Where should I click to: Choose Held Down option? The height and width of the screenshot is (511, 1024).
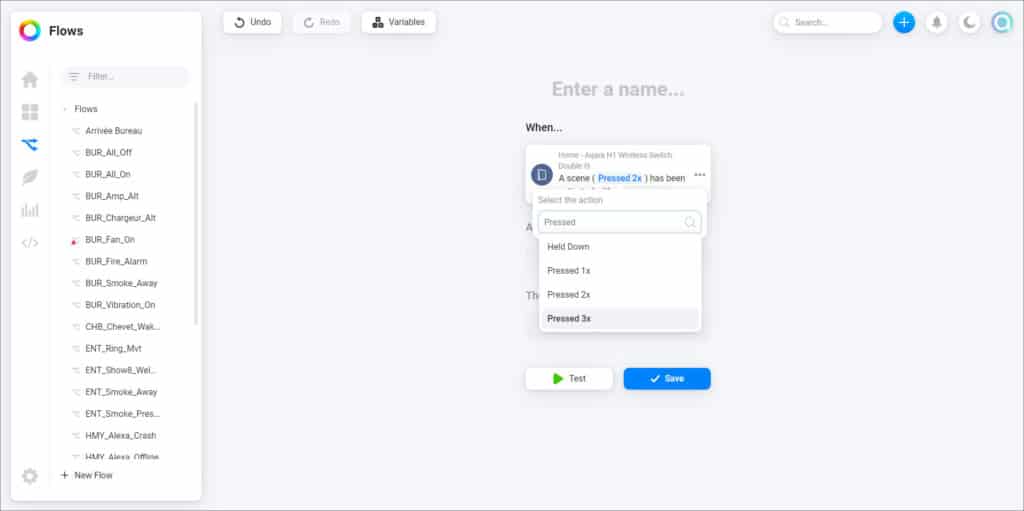click(x=620, y=247)
